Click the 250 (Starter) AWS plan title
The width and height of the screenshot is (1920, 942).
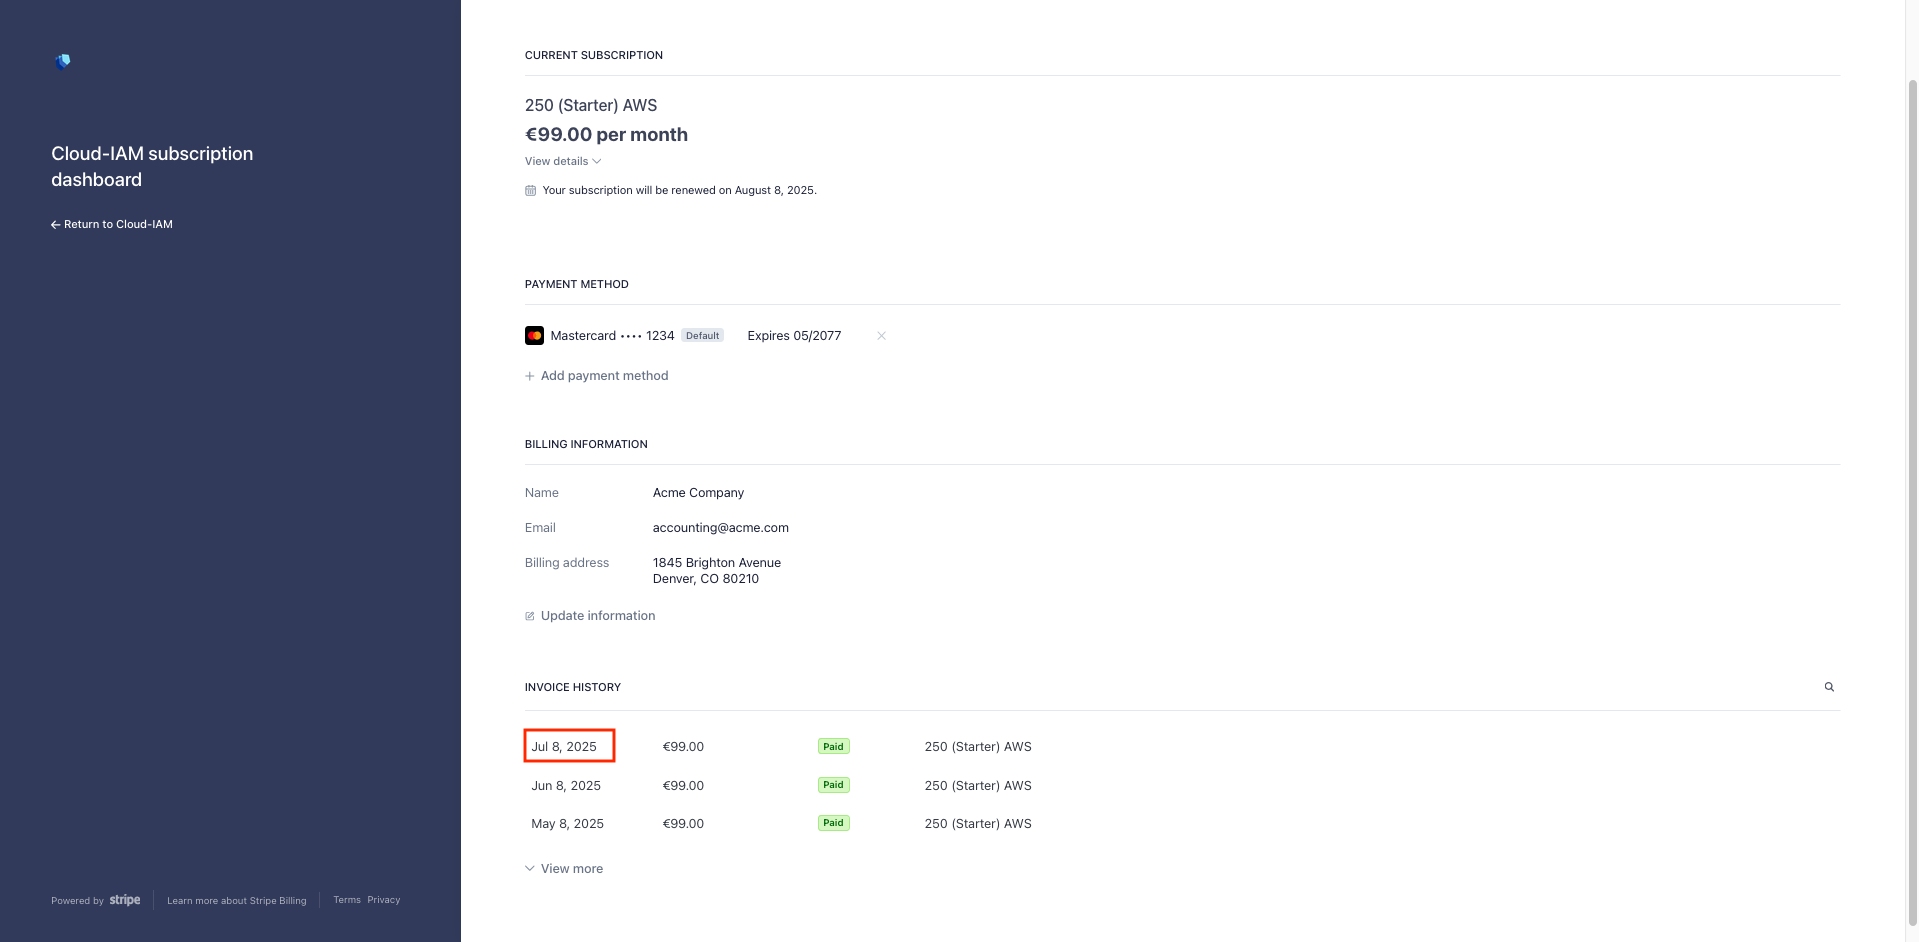pos(591,106)
